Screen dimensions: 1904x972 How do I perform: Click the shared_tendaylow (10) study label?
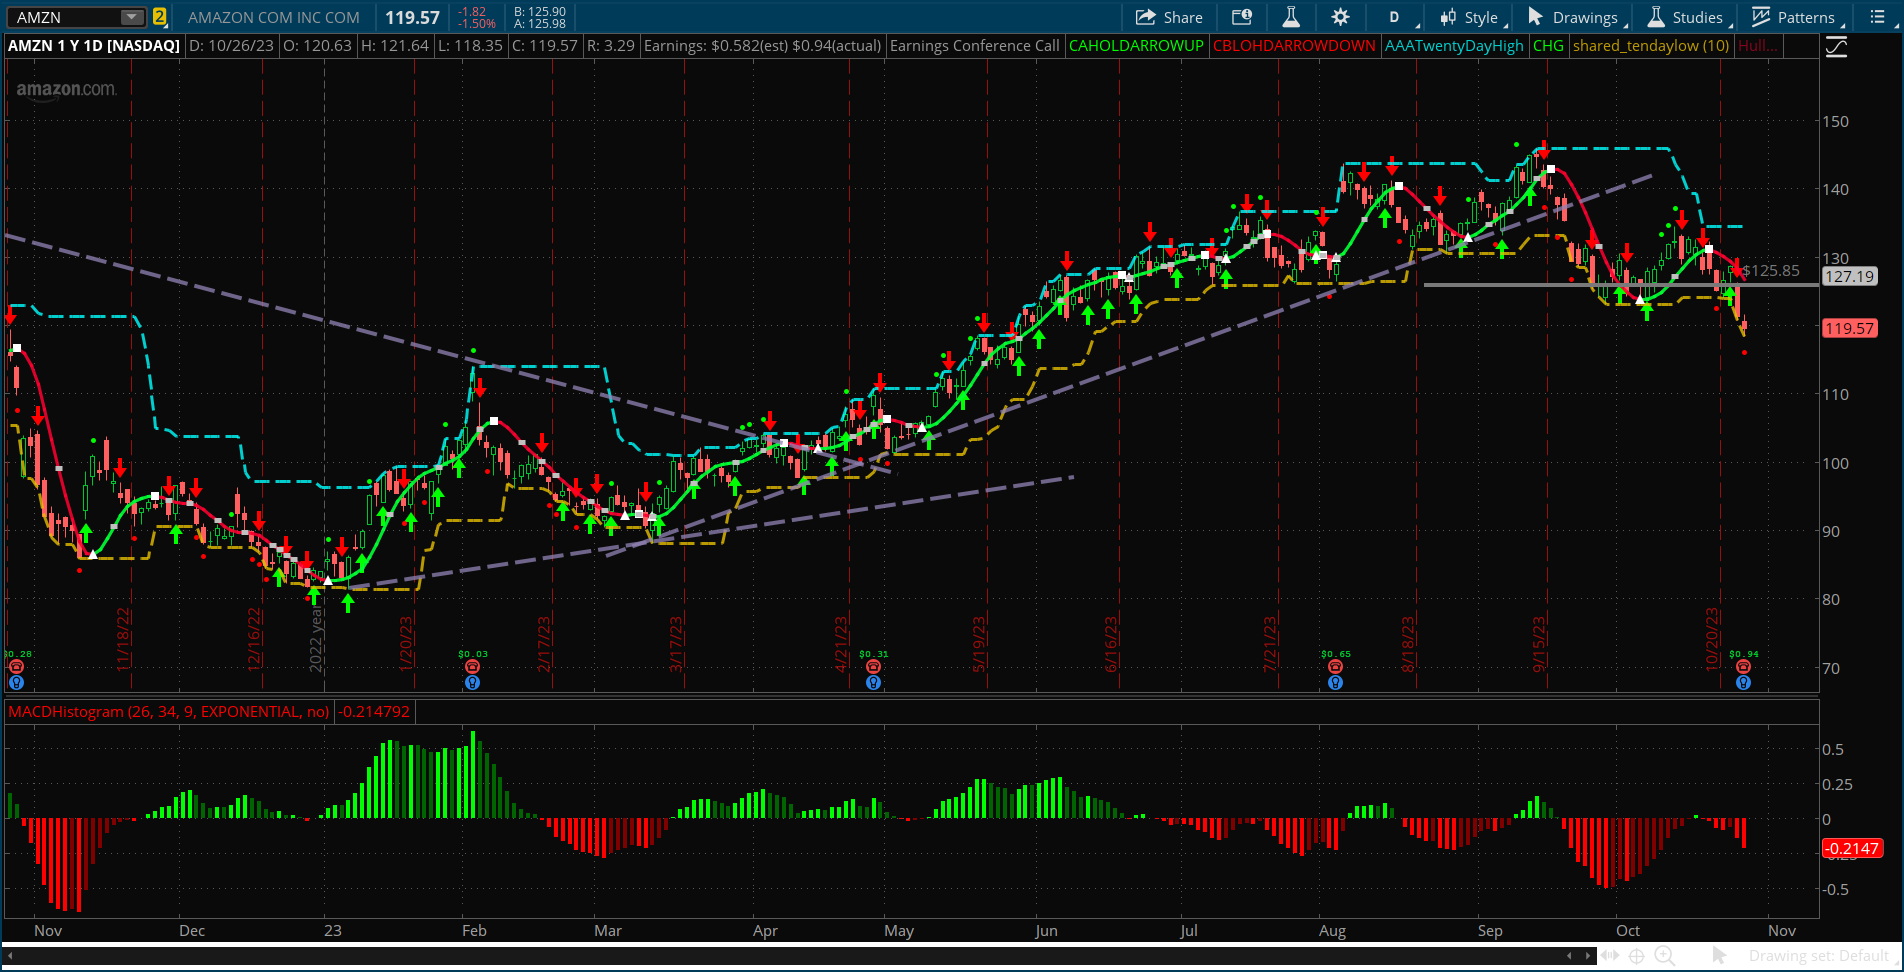pyautogui.click(x=1651, y=46)
